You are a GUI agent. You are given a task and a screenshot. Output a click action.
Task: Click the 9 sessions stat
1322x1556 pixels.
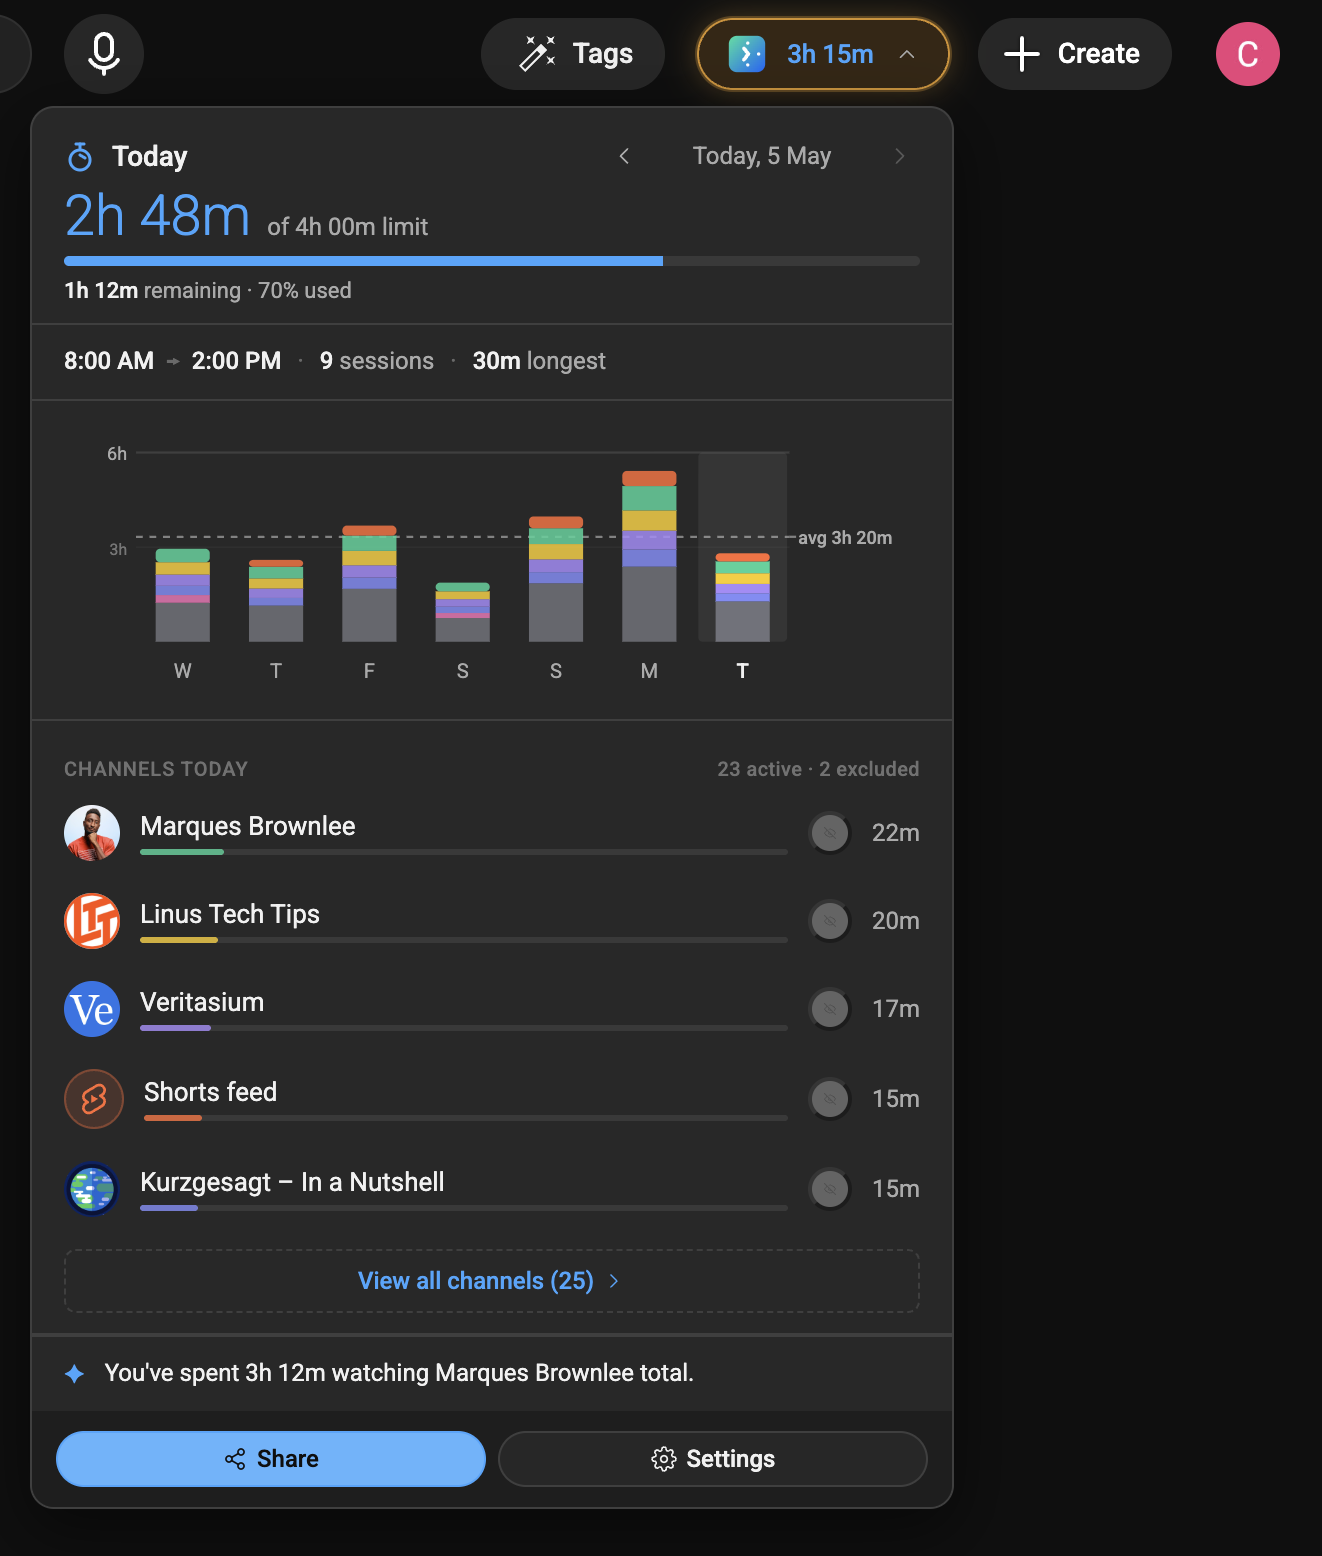377,361
